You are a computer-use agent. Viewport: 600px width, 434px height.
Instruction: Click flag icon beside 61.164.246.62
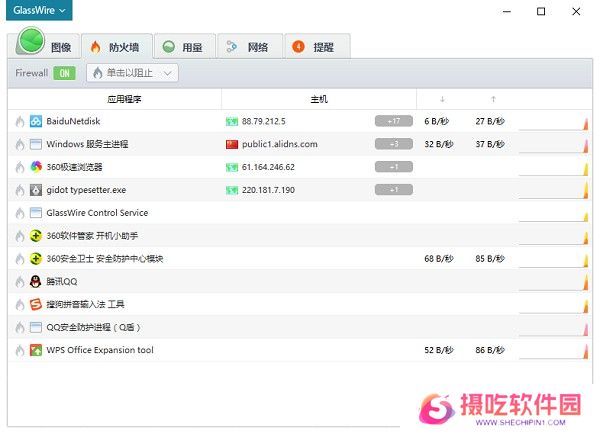click(232, 167)
